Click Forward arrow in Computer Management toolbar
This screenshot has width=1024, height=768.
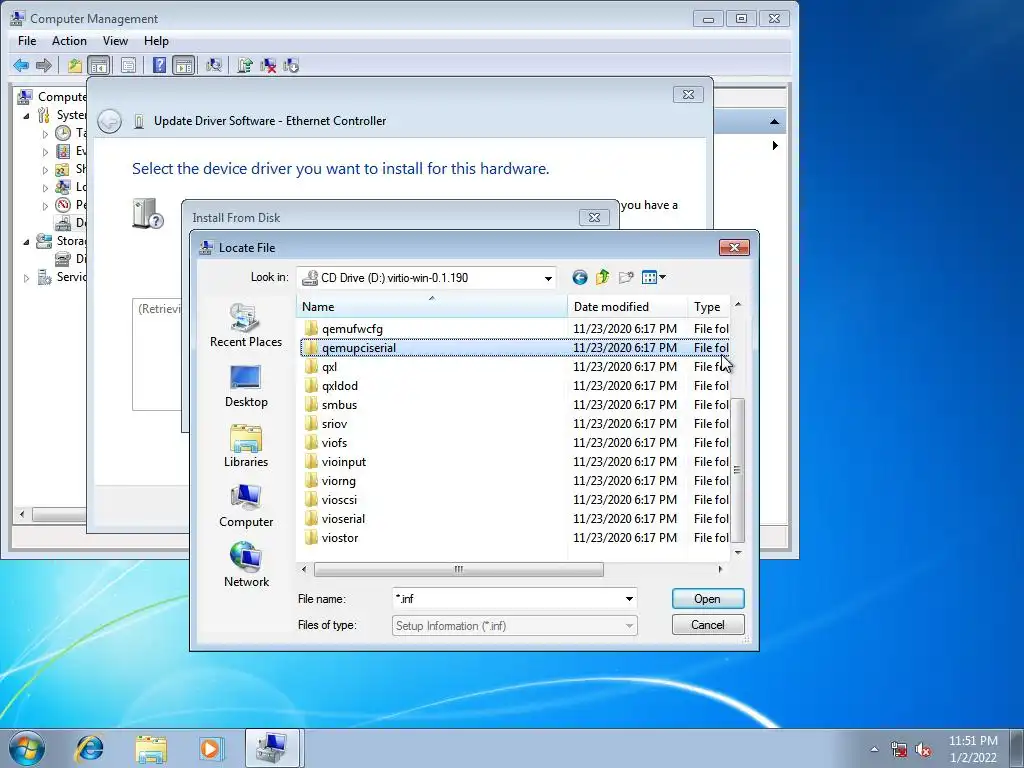(44, 65)
